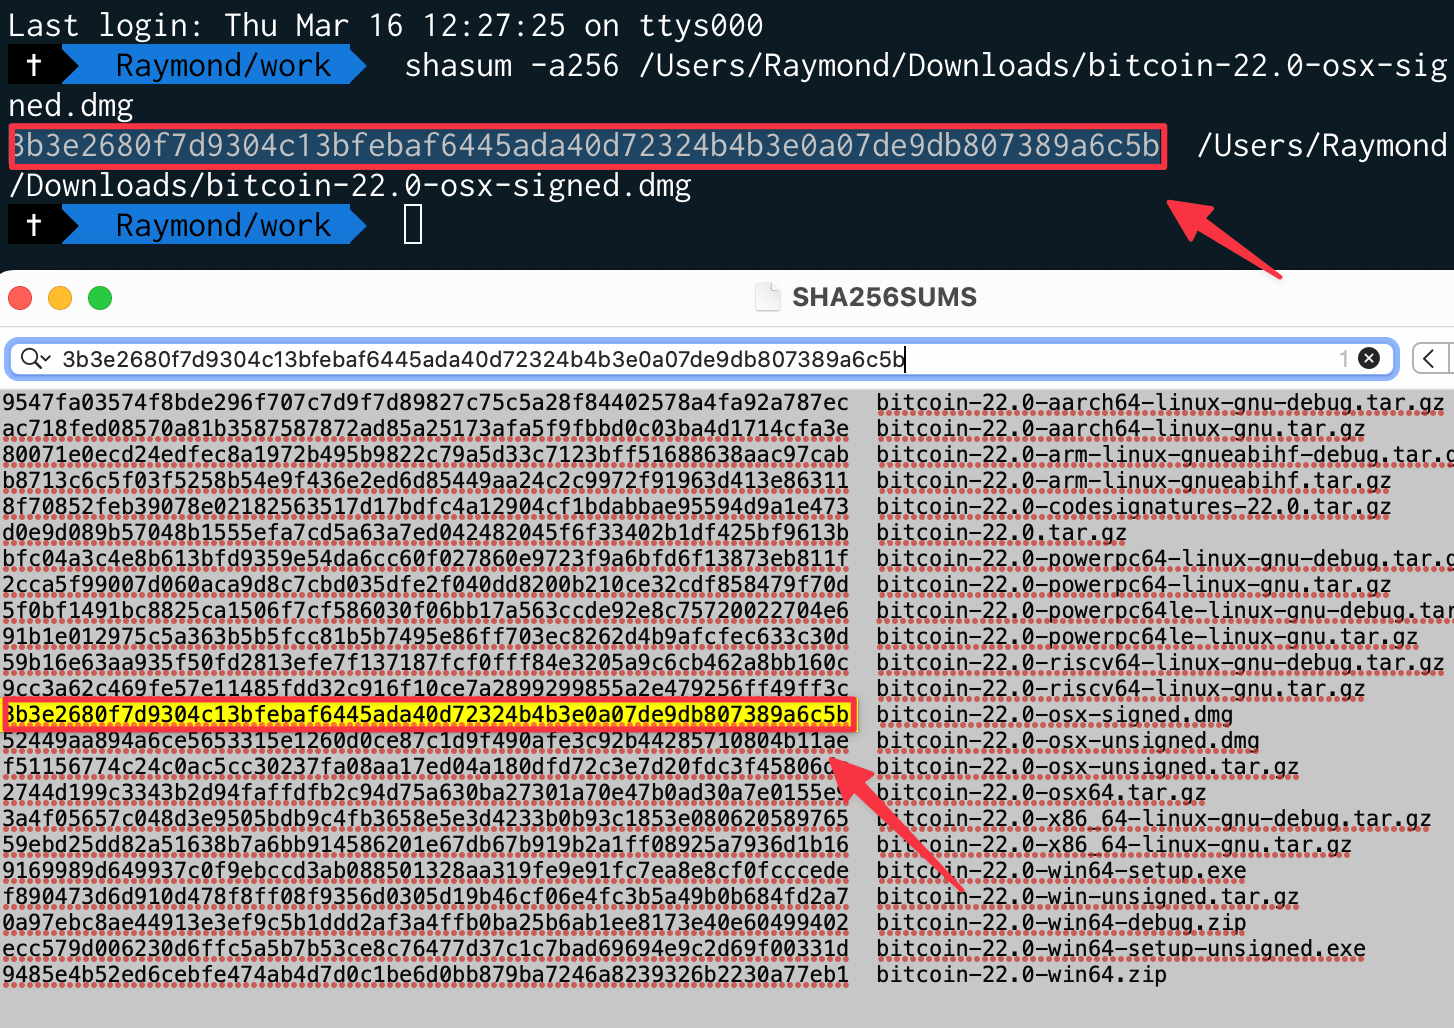1454x1028 pixels.
Task: Click the highlighted hash in the terminal output
Action: 586,146
